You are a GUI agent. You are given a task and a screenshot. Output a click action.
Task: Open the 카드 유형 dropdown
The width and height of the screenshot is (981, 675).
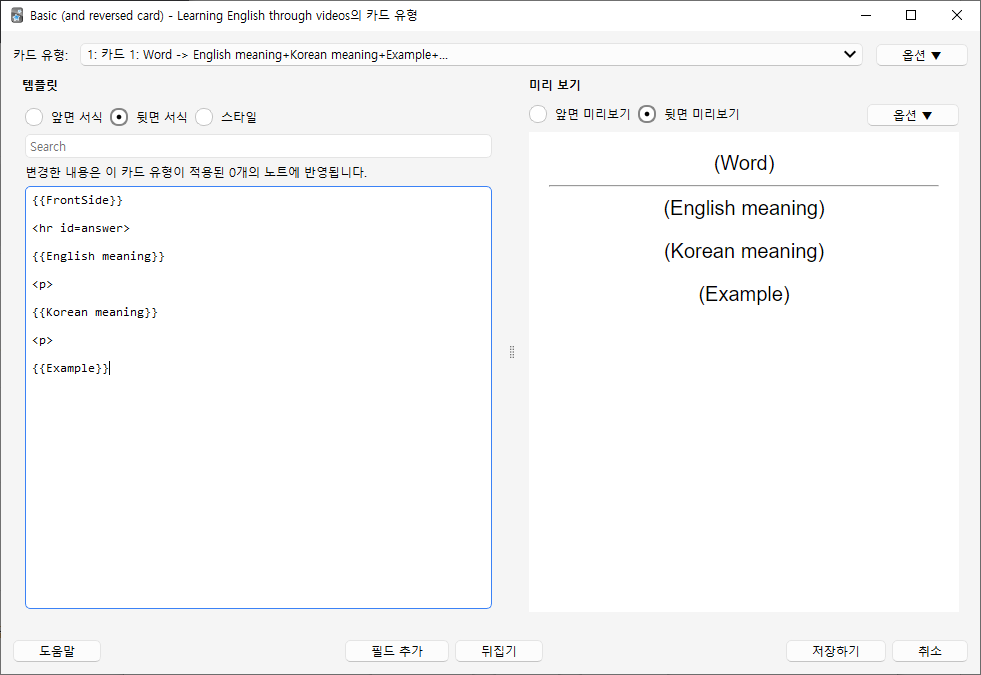click(x=471, y=54)
